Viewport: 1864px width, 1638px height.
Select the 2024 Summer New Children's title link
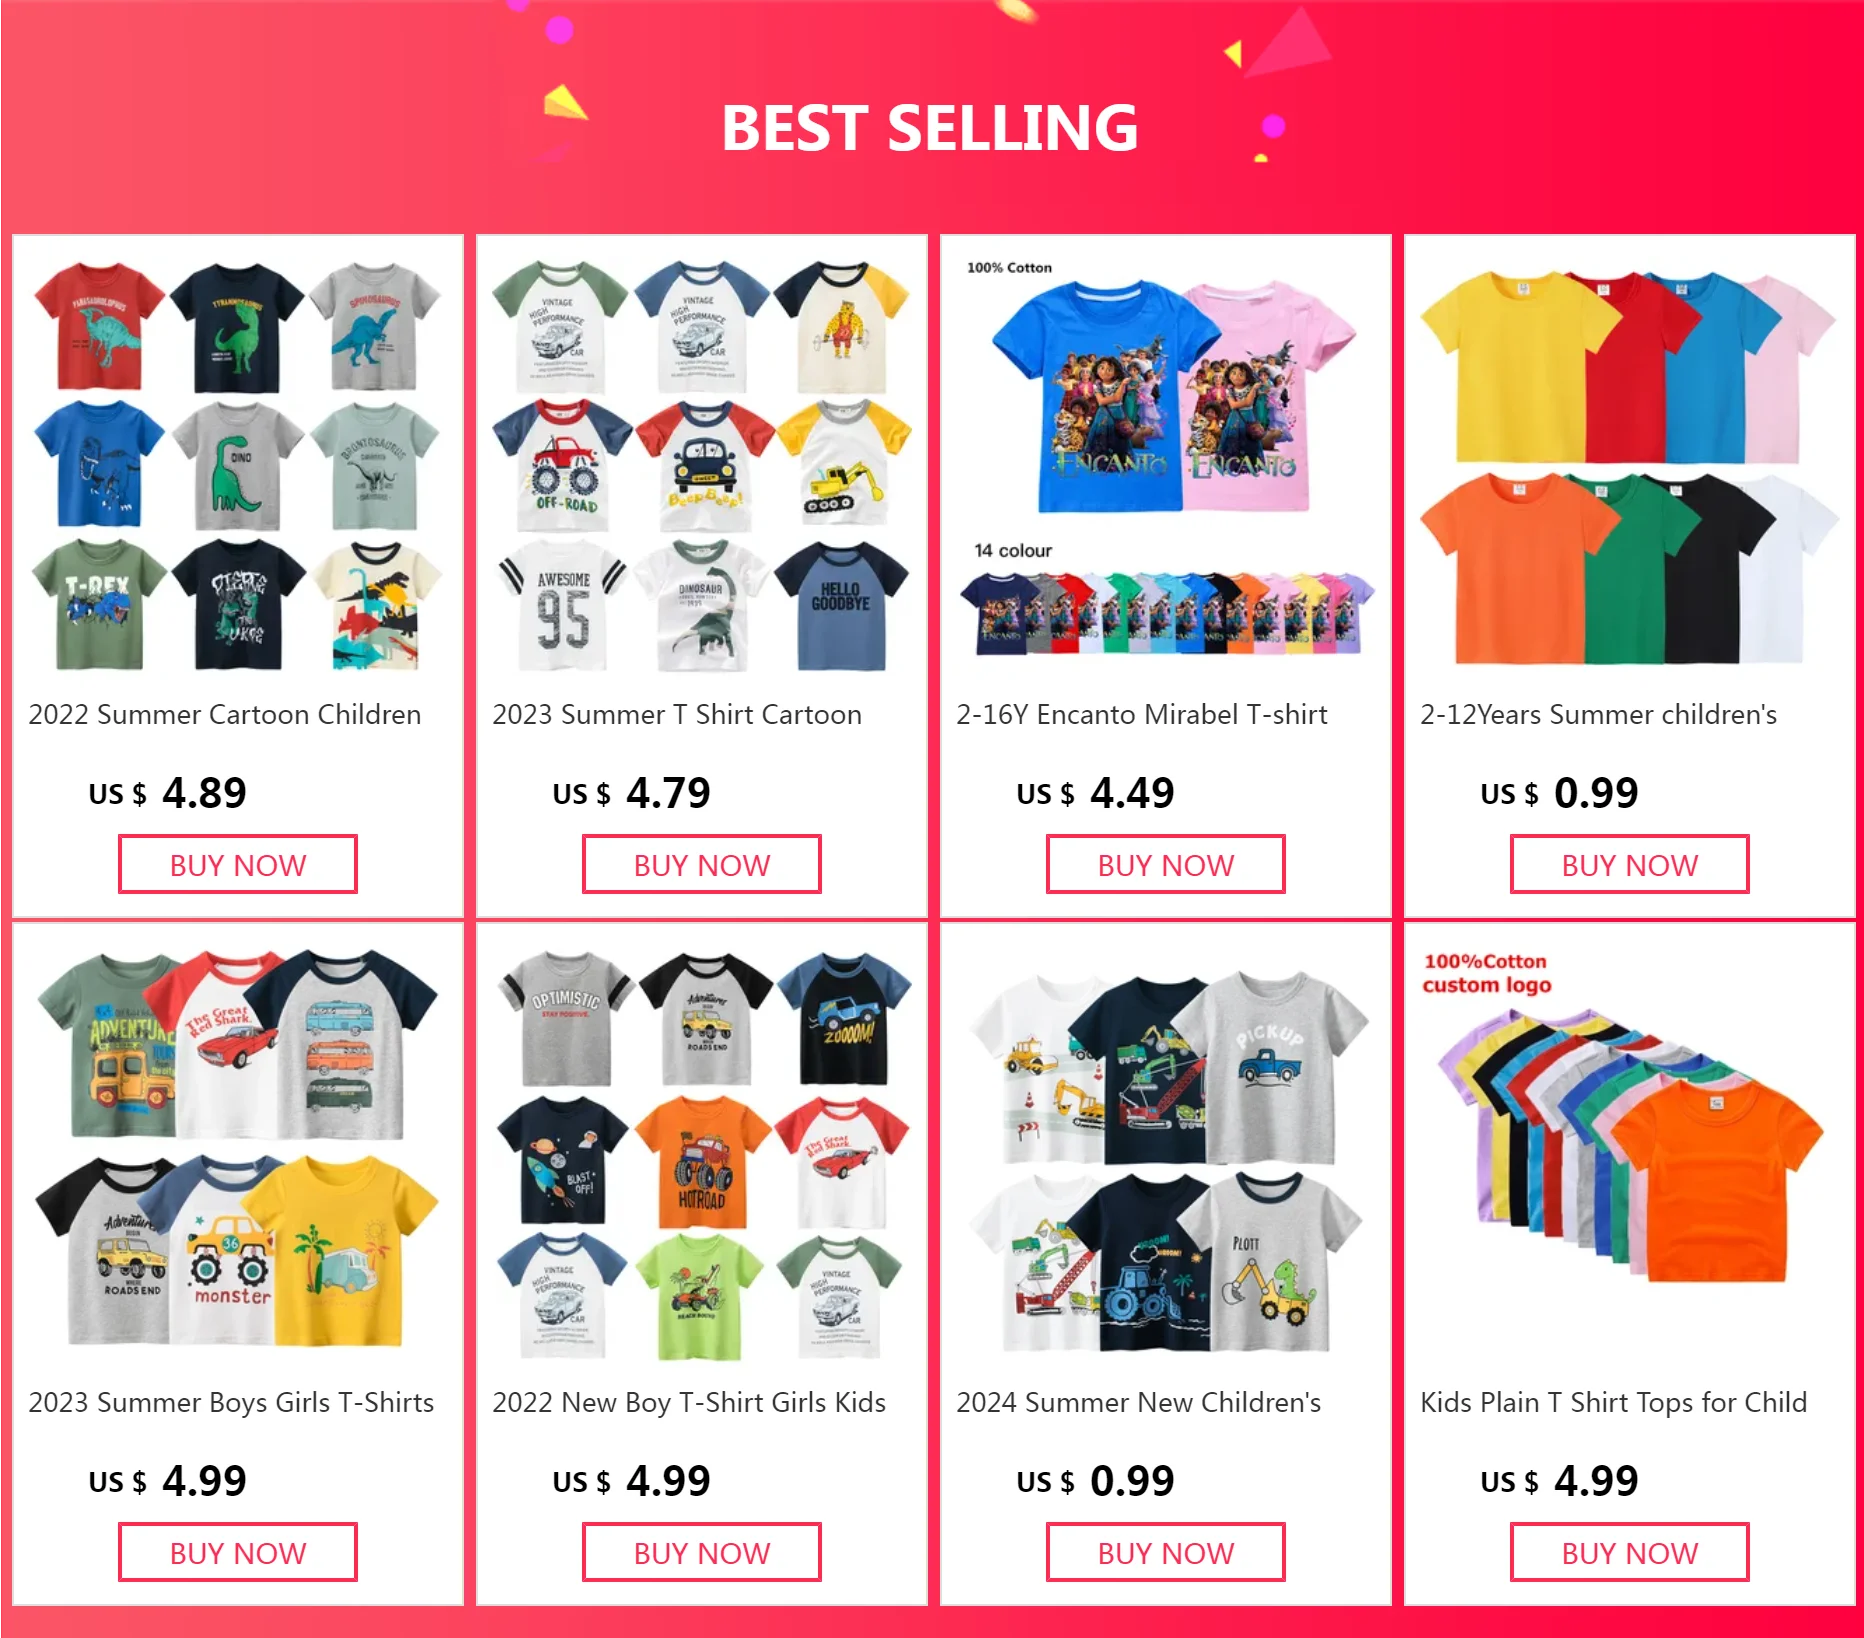[1138, 1402]
